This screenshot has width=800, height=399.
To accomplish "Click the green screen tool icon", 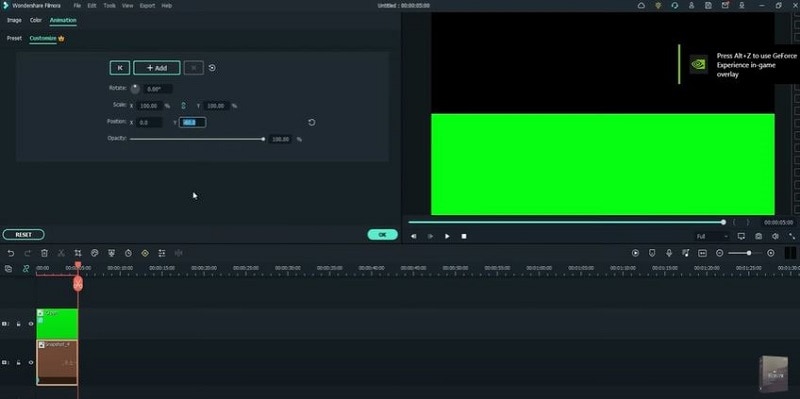I will [x=111, y=253].
